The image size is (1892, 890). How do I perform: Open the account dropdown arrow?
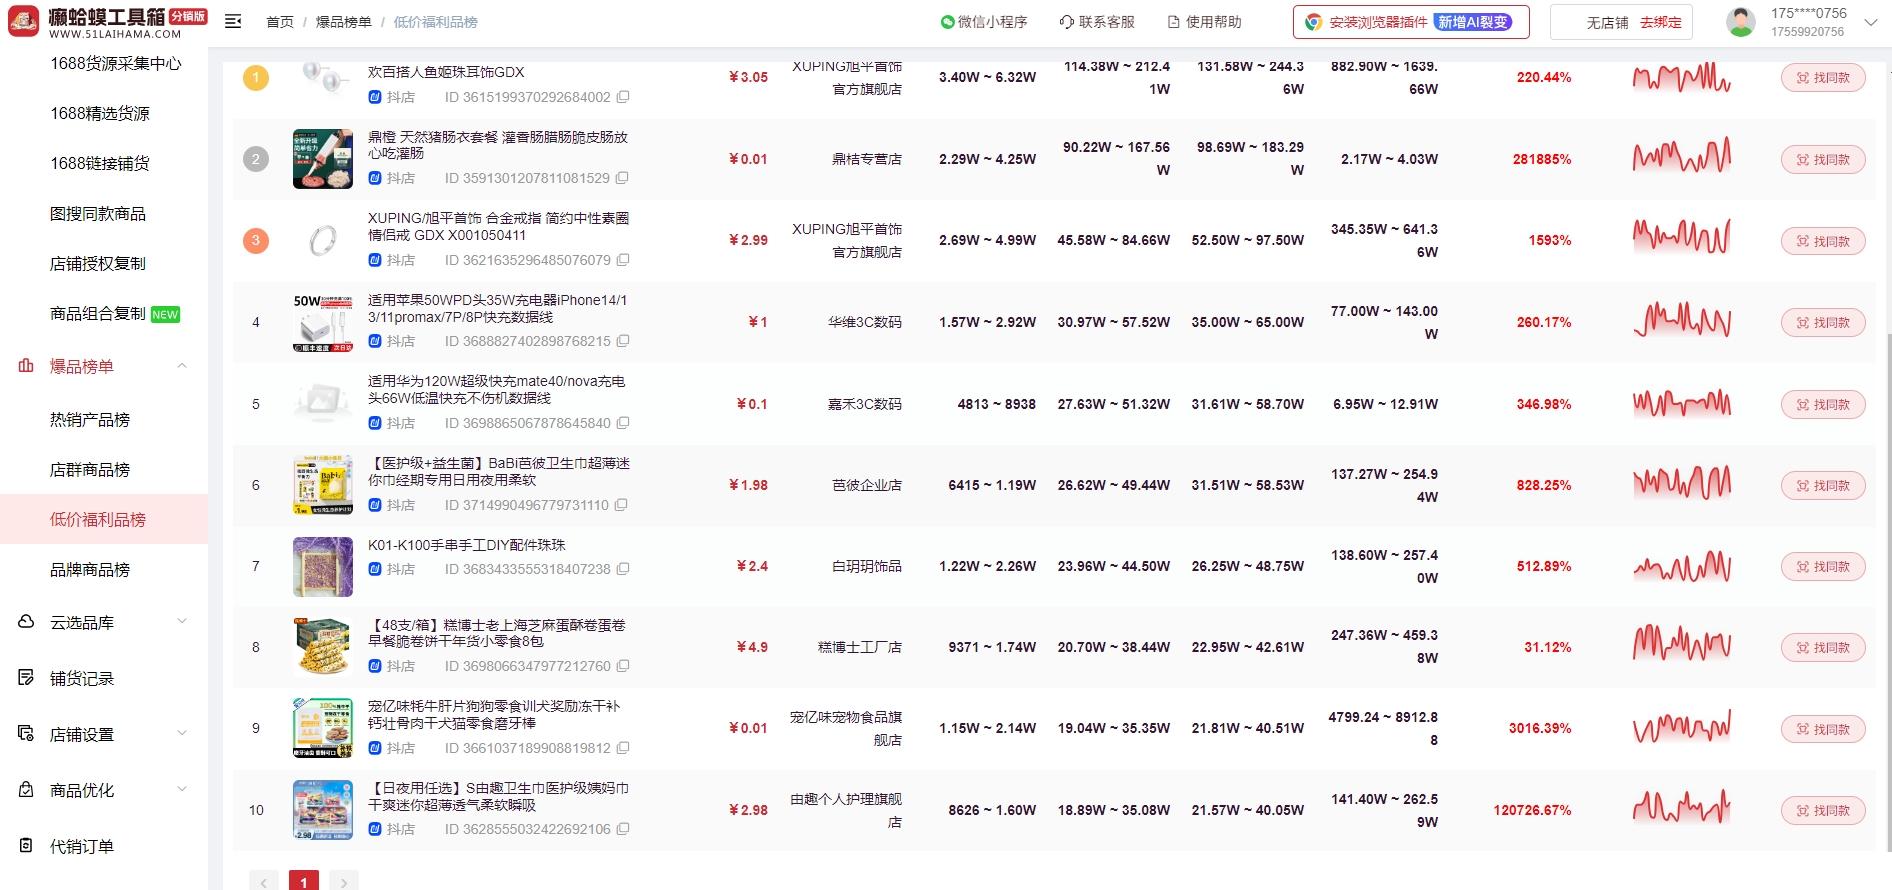point(1869,22)
